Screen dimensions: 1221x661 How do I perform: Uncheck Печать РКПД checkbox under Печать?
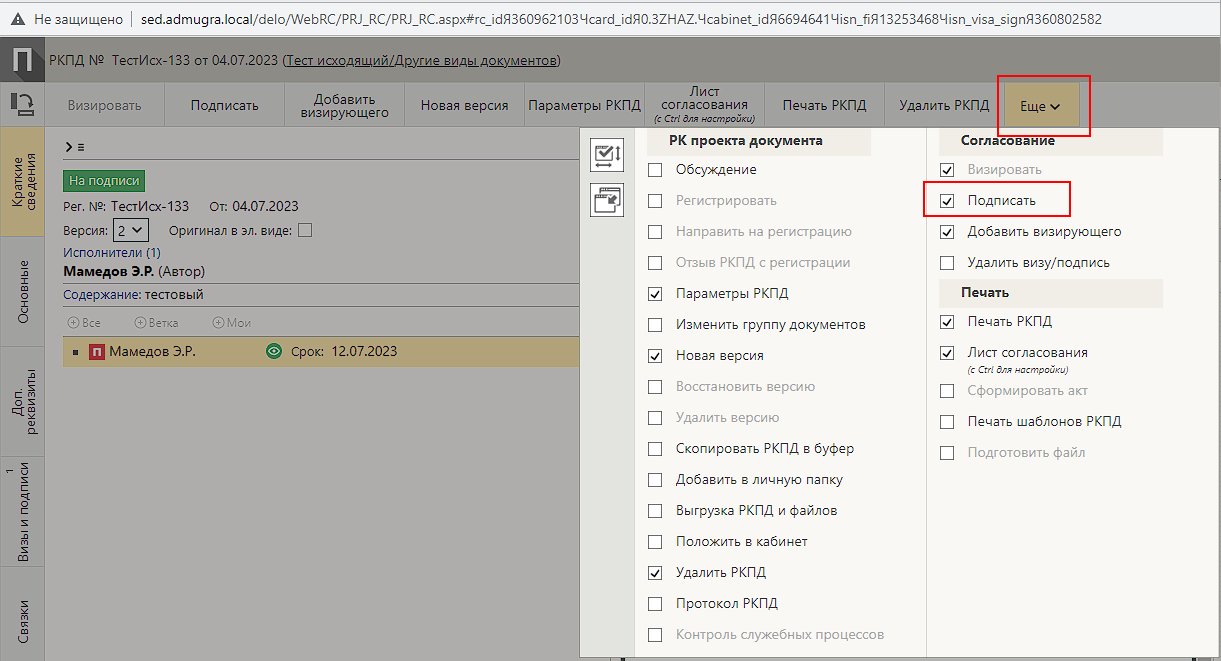(x=947, y=322)
